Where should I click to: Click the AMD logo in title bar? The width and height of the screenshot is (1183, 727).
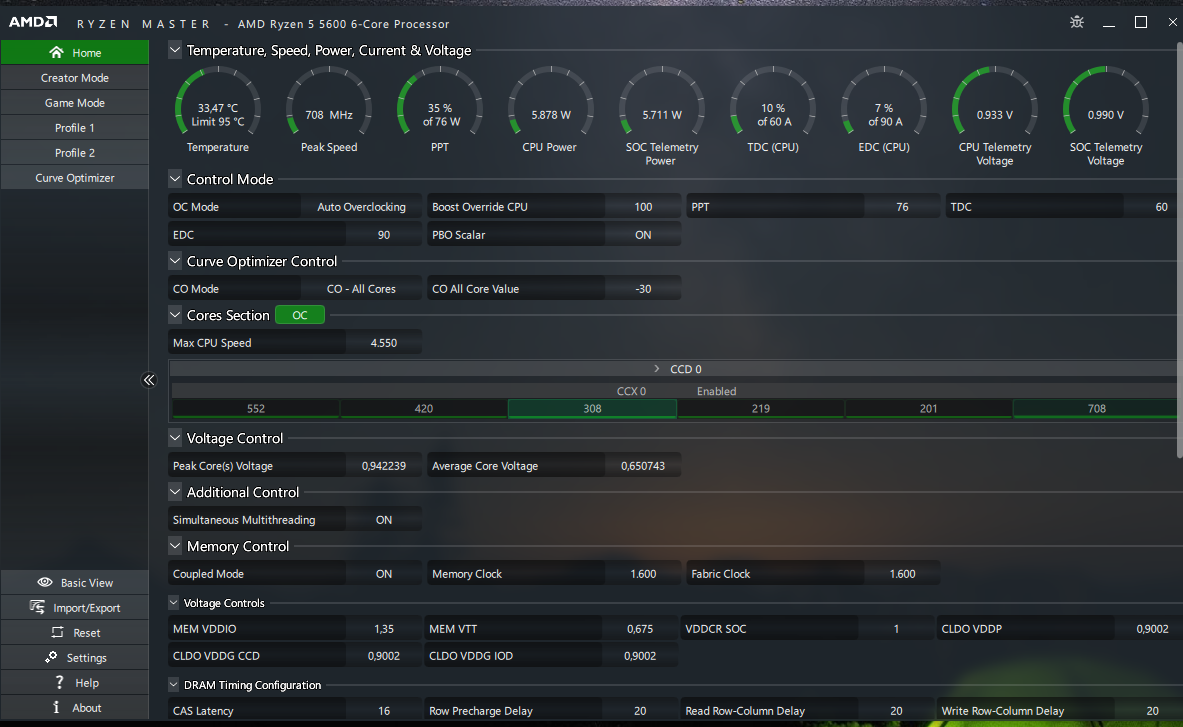point(33,22)
